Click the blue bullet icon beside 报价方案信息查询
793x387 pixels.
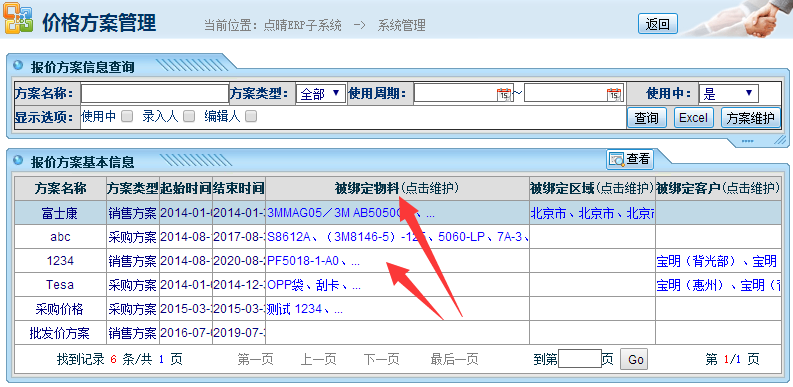[19, 65]
